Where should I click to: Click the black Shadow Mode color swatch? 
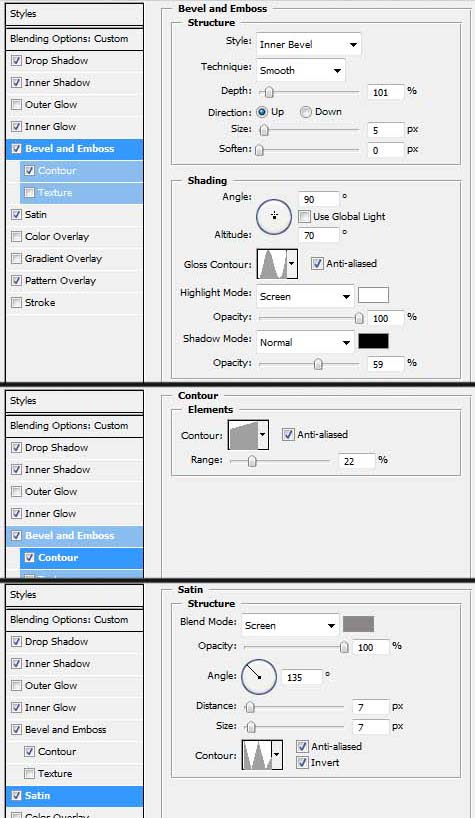373,341
